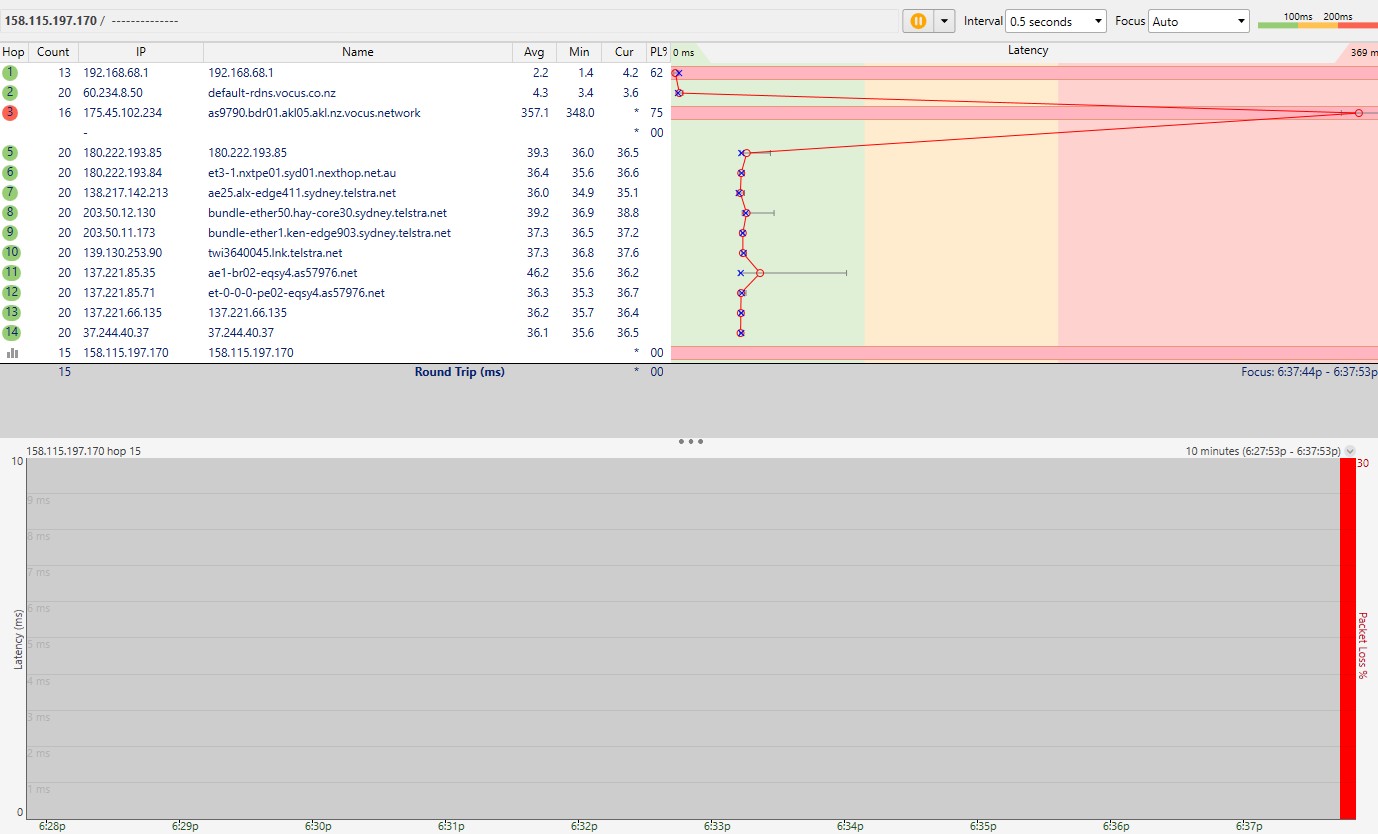
Task: Click the red hop 3 circle icon
Action: 11,113
